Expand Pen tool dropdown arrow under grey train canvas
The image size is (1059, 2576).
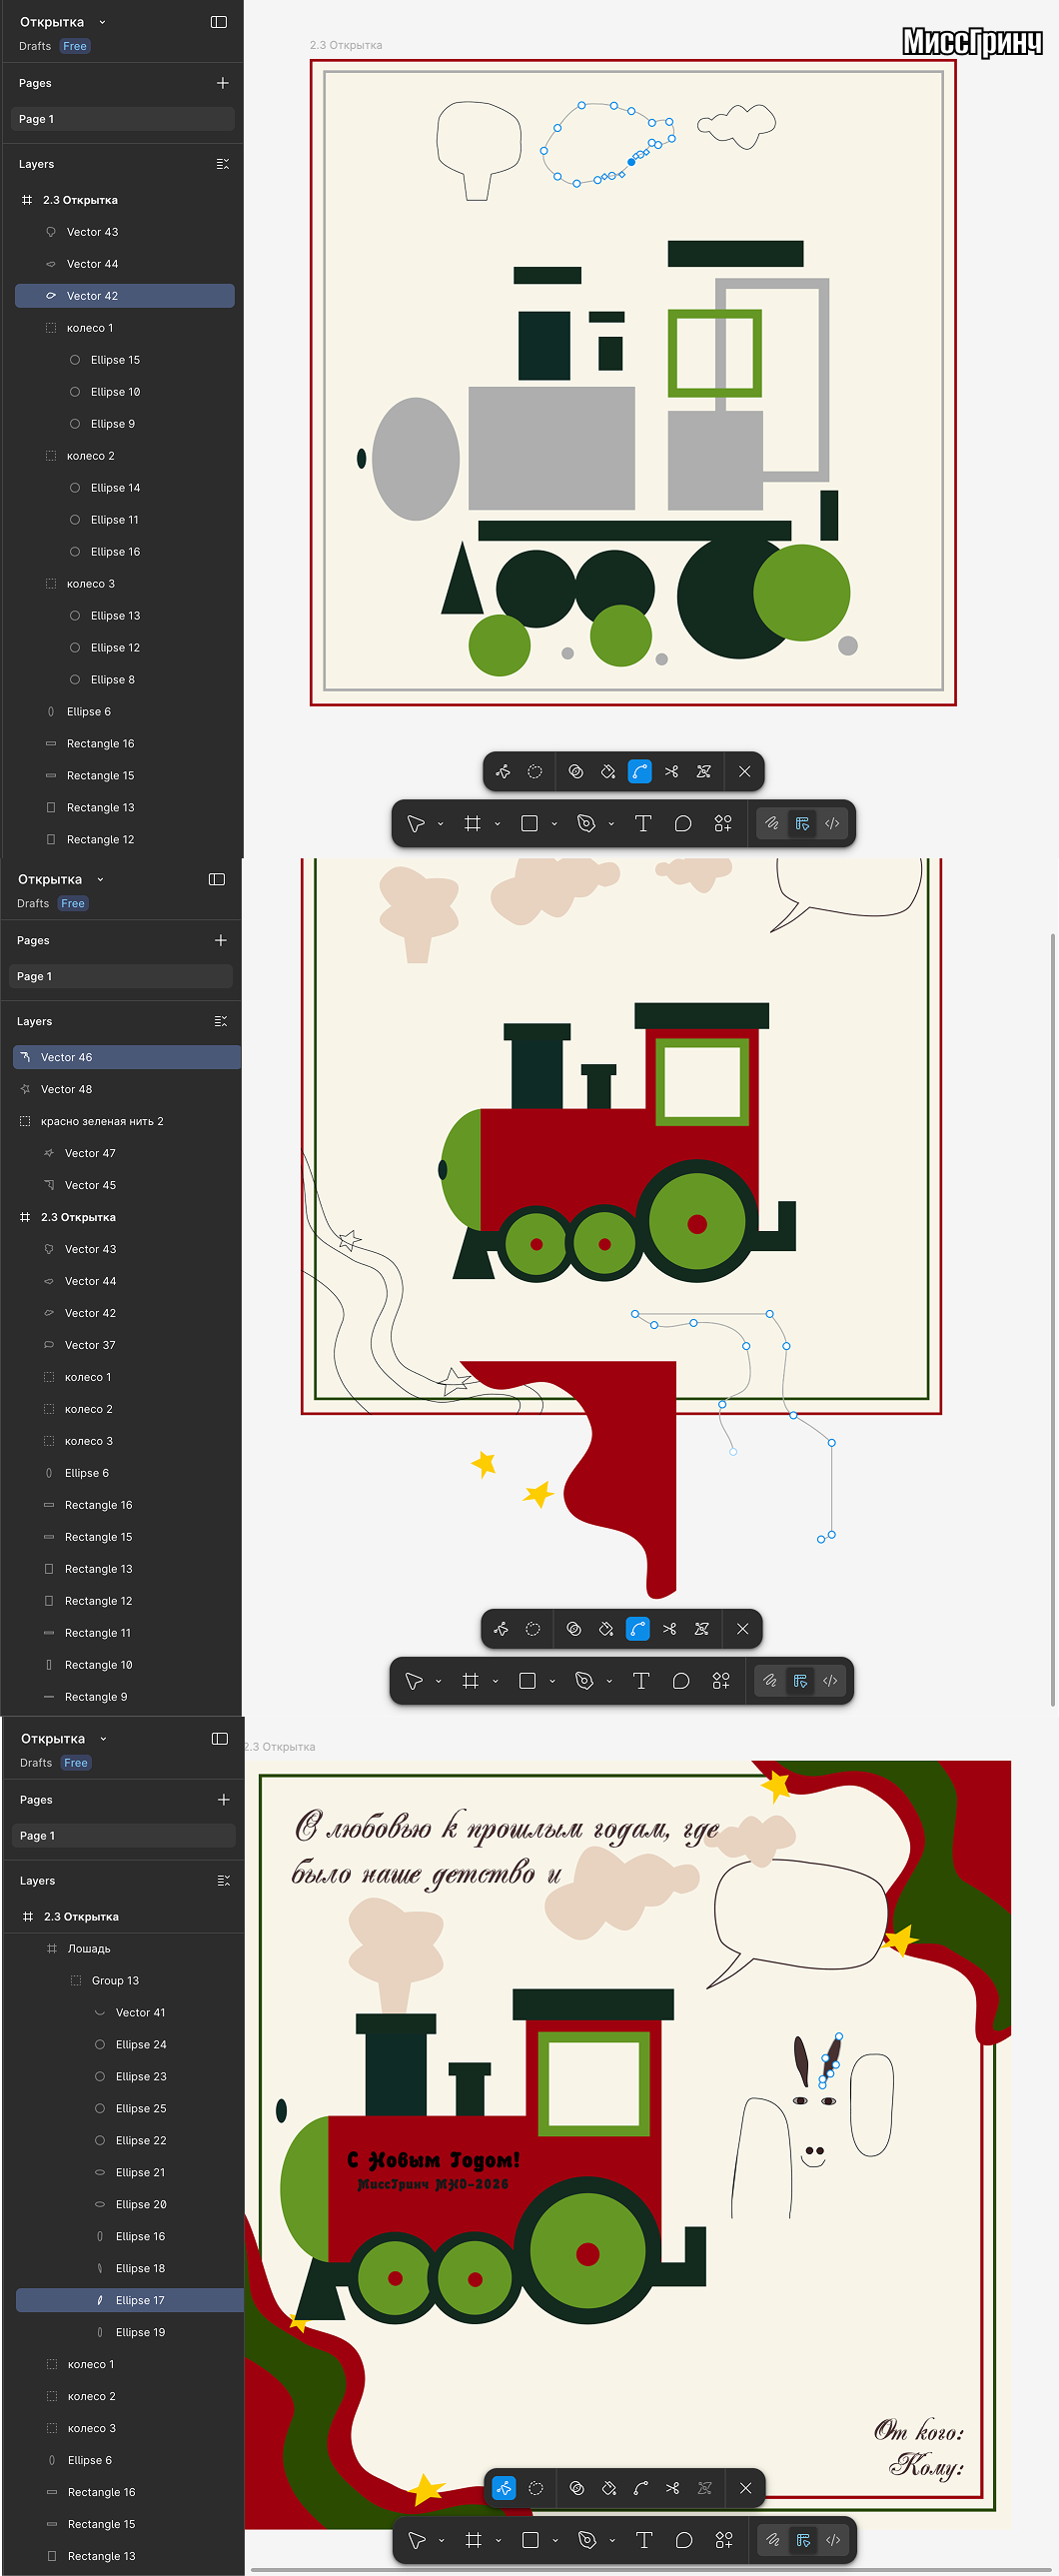(x=611, y=824)
